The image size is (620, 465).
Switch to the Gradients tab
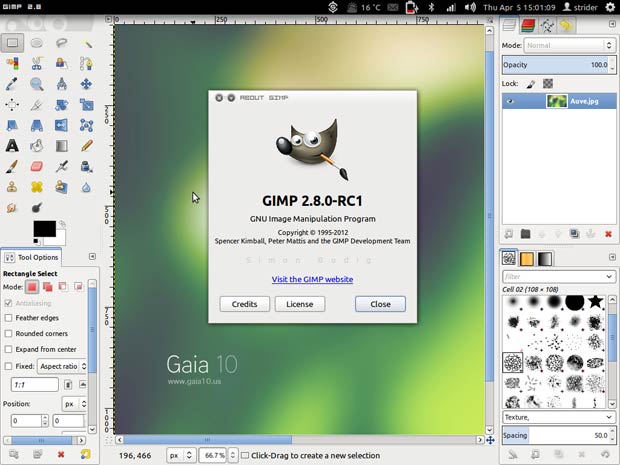click(x=545, y=259)
